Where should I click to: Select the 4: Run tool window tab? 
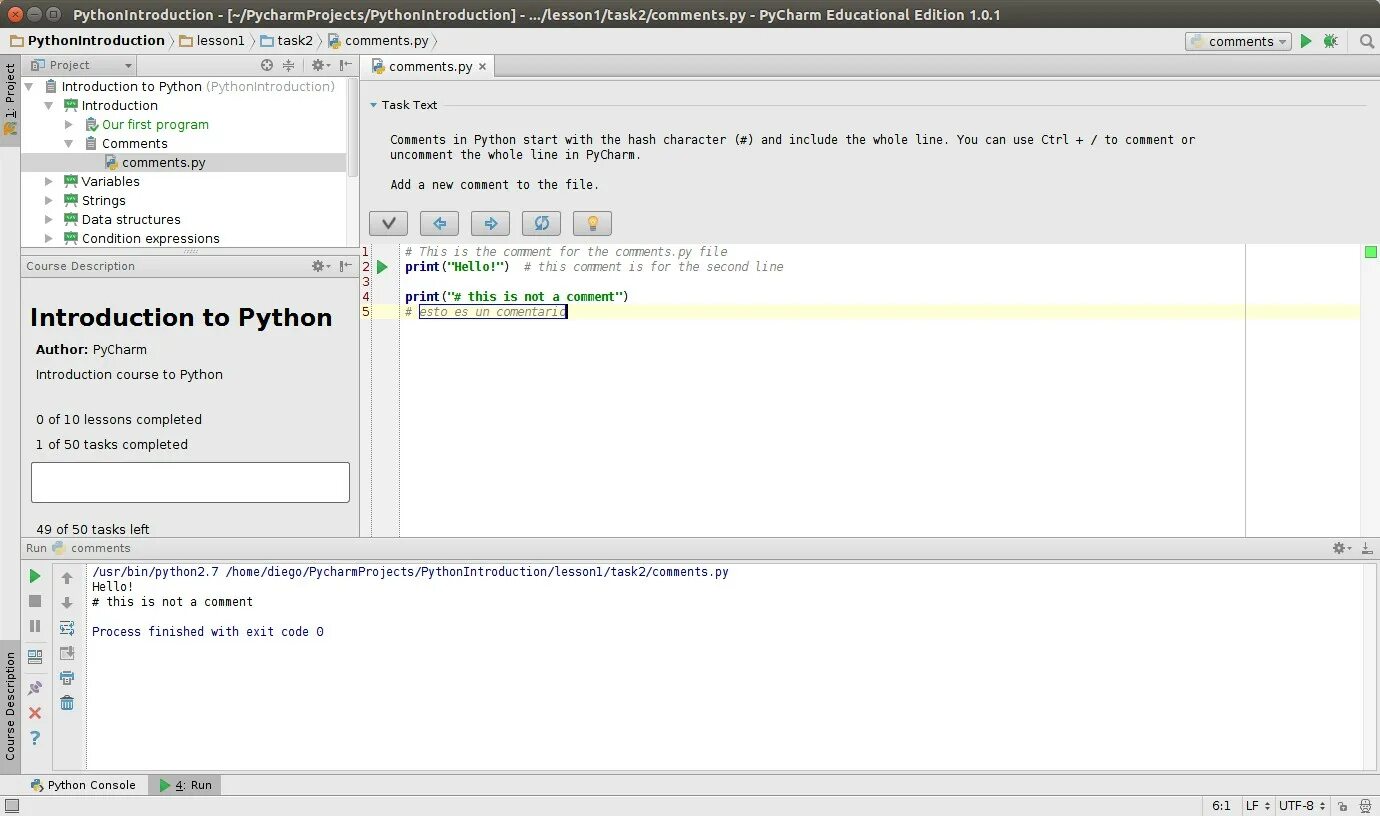point(185,785)
